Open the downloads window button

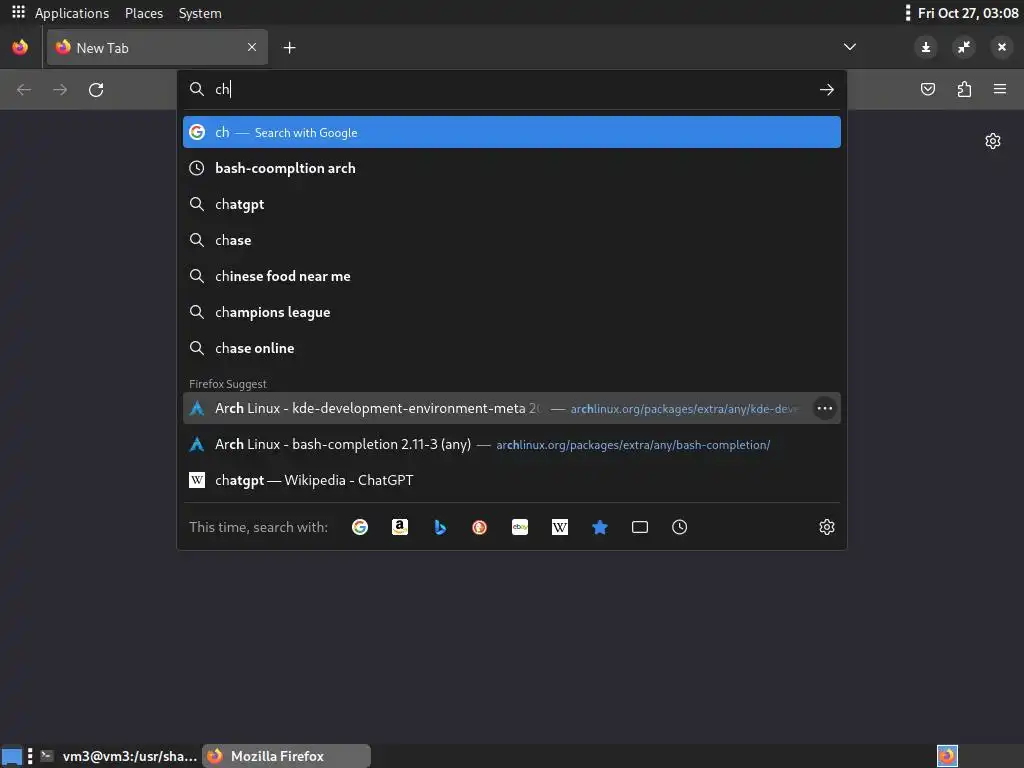point(926,47)
